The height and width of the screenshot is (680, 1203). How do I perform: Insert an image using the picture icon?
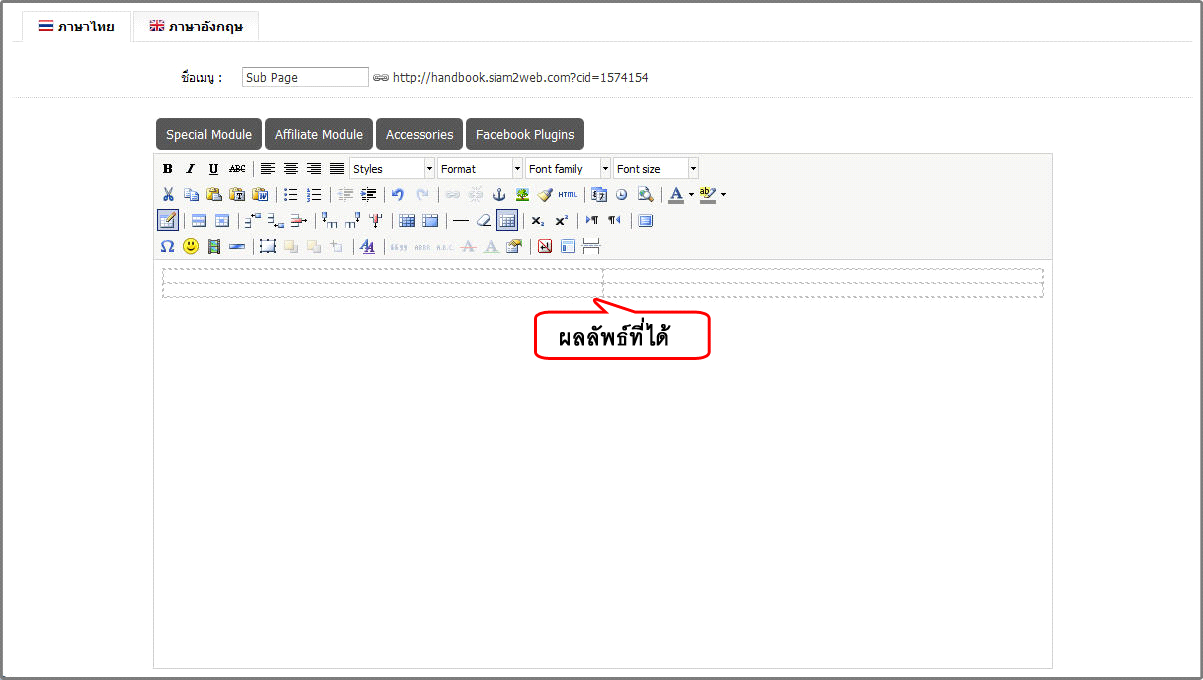[x=522, y=195]
